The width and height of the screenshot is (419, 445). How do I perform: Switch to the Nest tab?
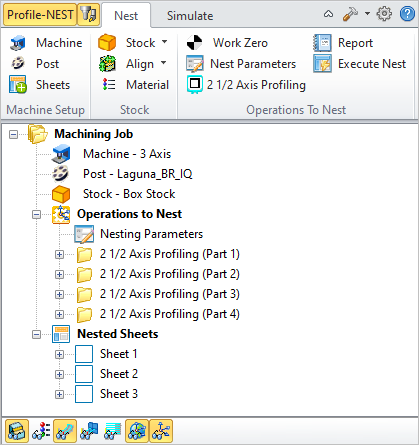coord(126,16)
